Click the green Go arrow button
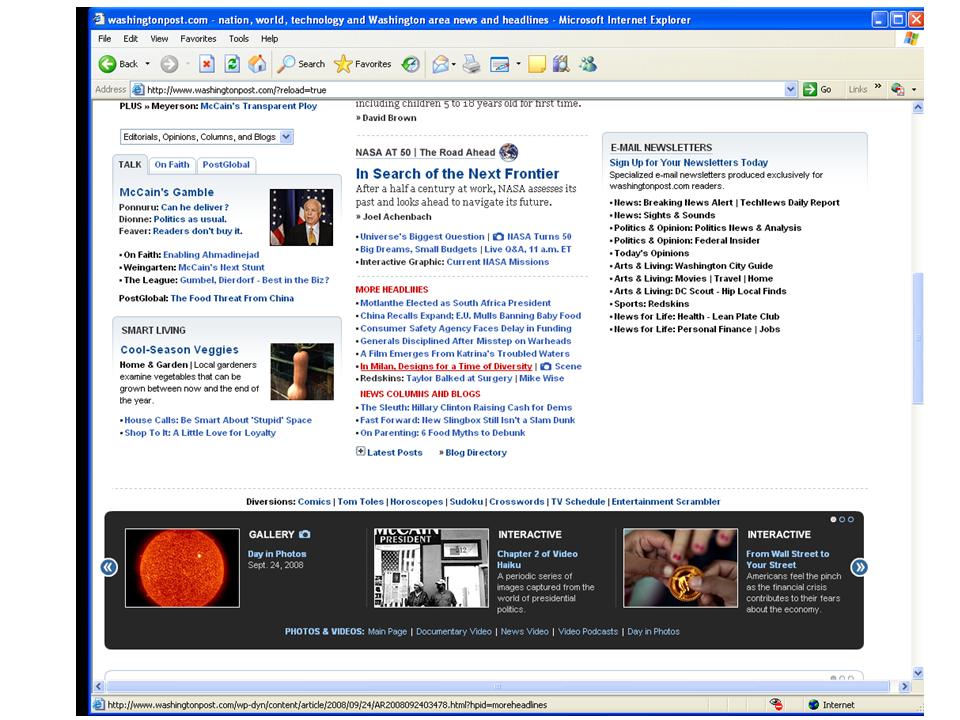The width and height of the screenshot is (960, 720). point(810,89)
